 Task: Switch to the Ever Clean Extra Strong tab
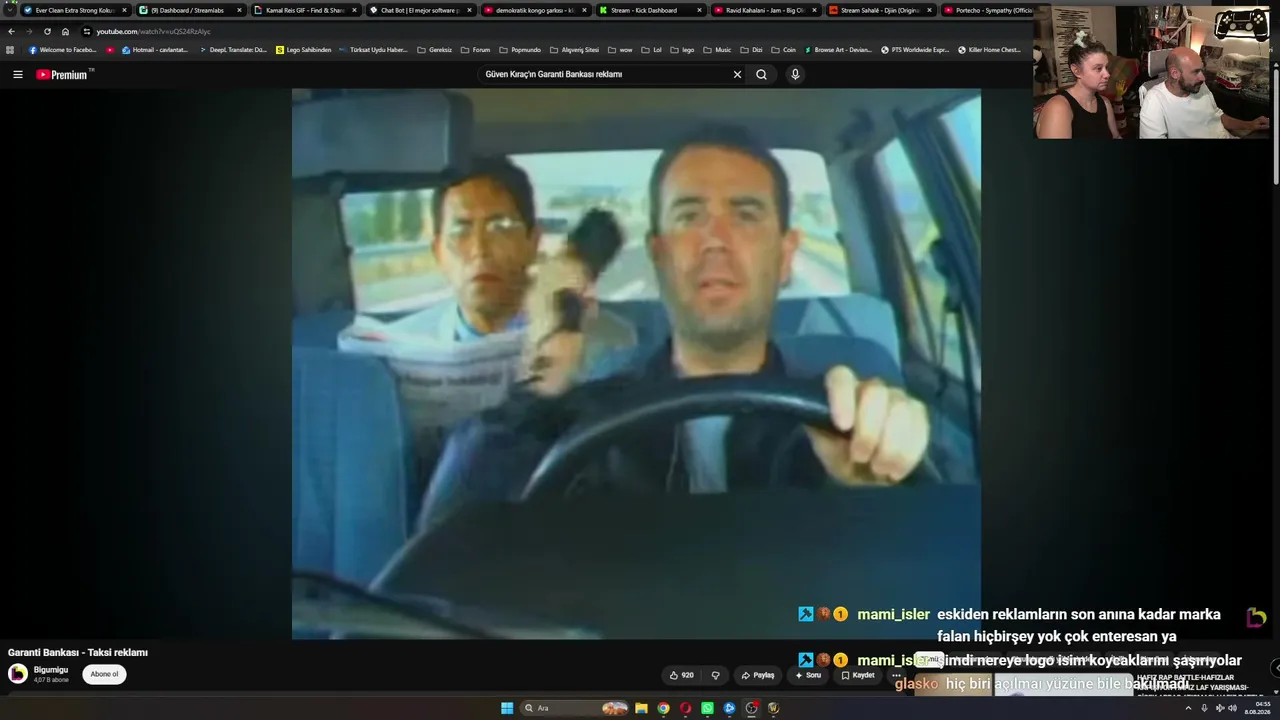[x=74, y=10]
